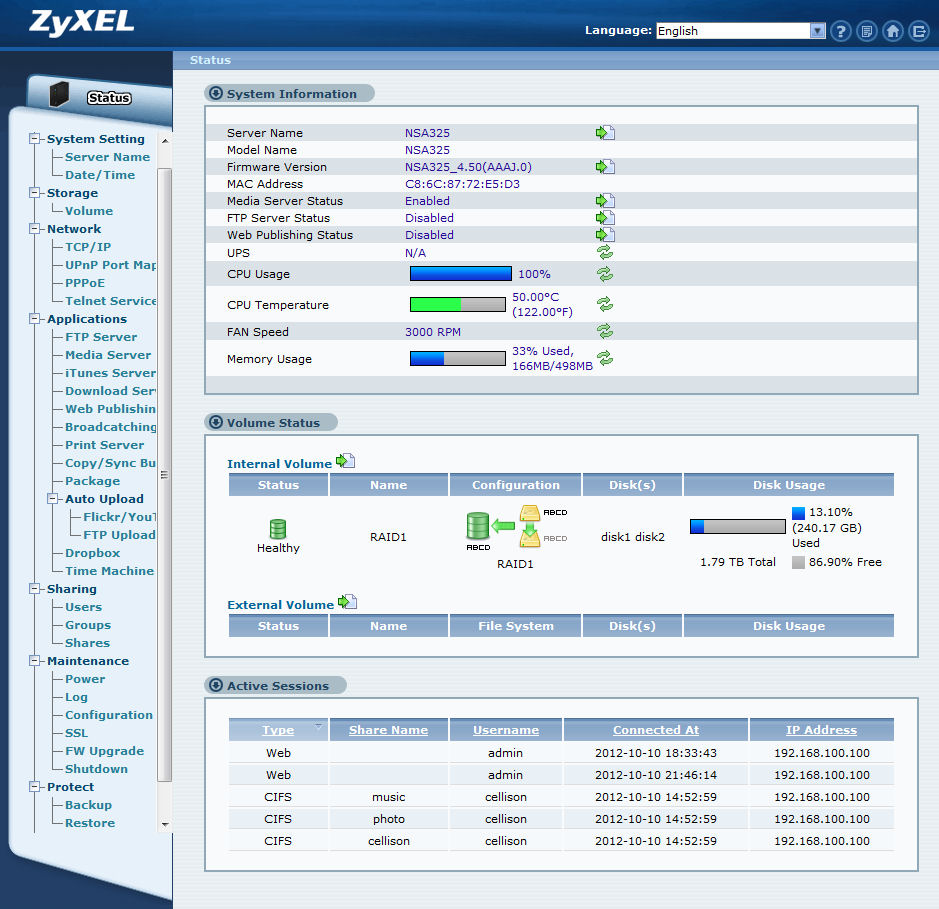Open Dropbox settings
The image size is (939, 909).
click(92, 553)
